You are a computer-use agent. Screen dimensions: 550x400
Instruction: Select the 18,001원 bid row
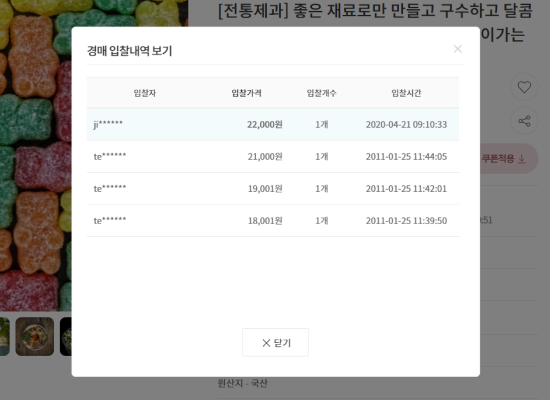point(273,221)
